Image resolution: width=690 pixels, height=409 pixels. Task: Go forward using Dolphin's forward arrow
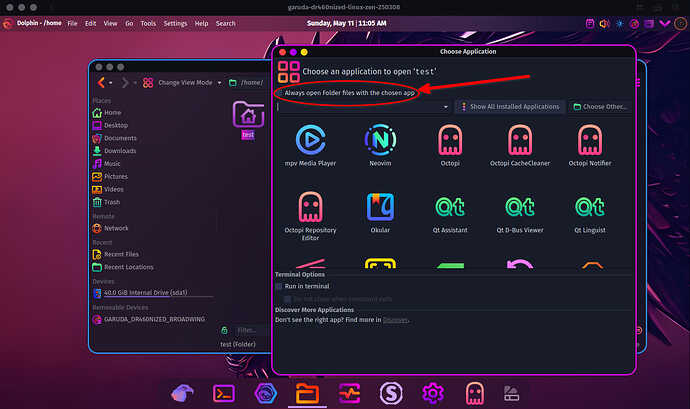(125, 82)
